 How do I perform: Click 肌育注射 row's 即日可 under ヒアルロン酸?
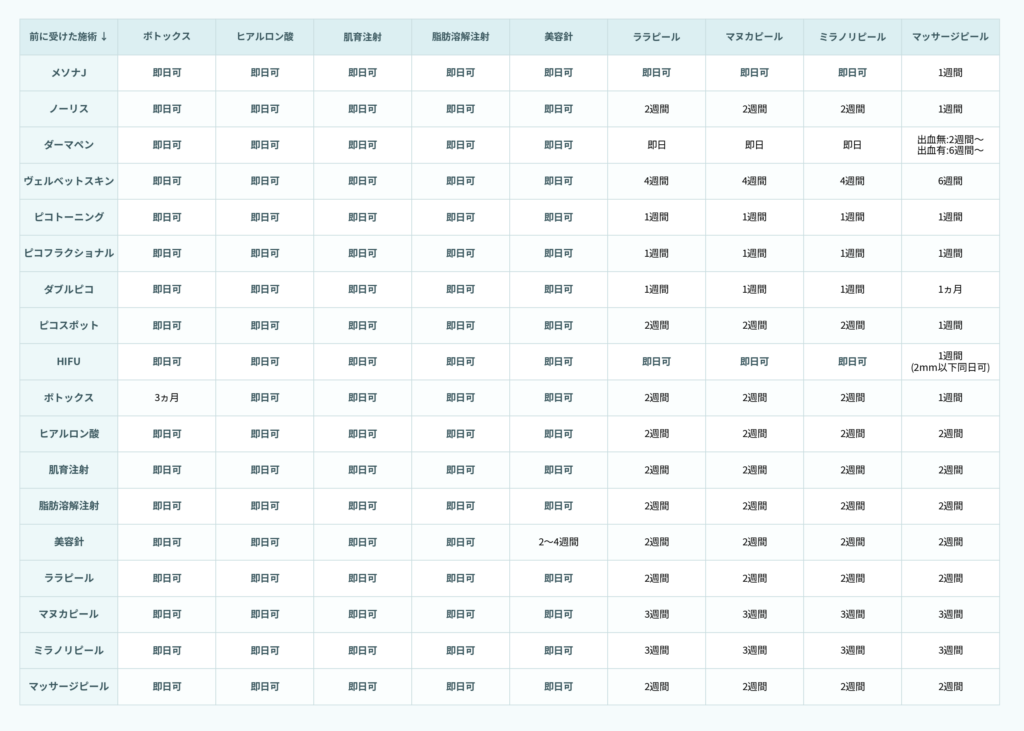click(264, 470)
